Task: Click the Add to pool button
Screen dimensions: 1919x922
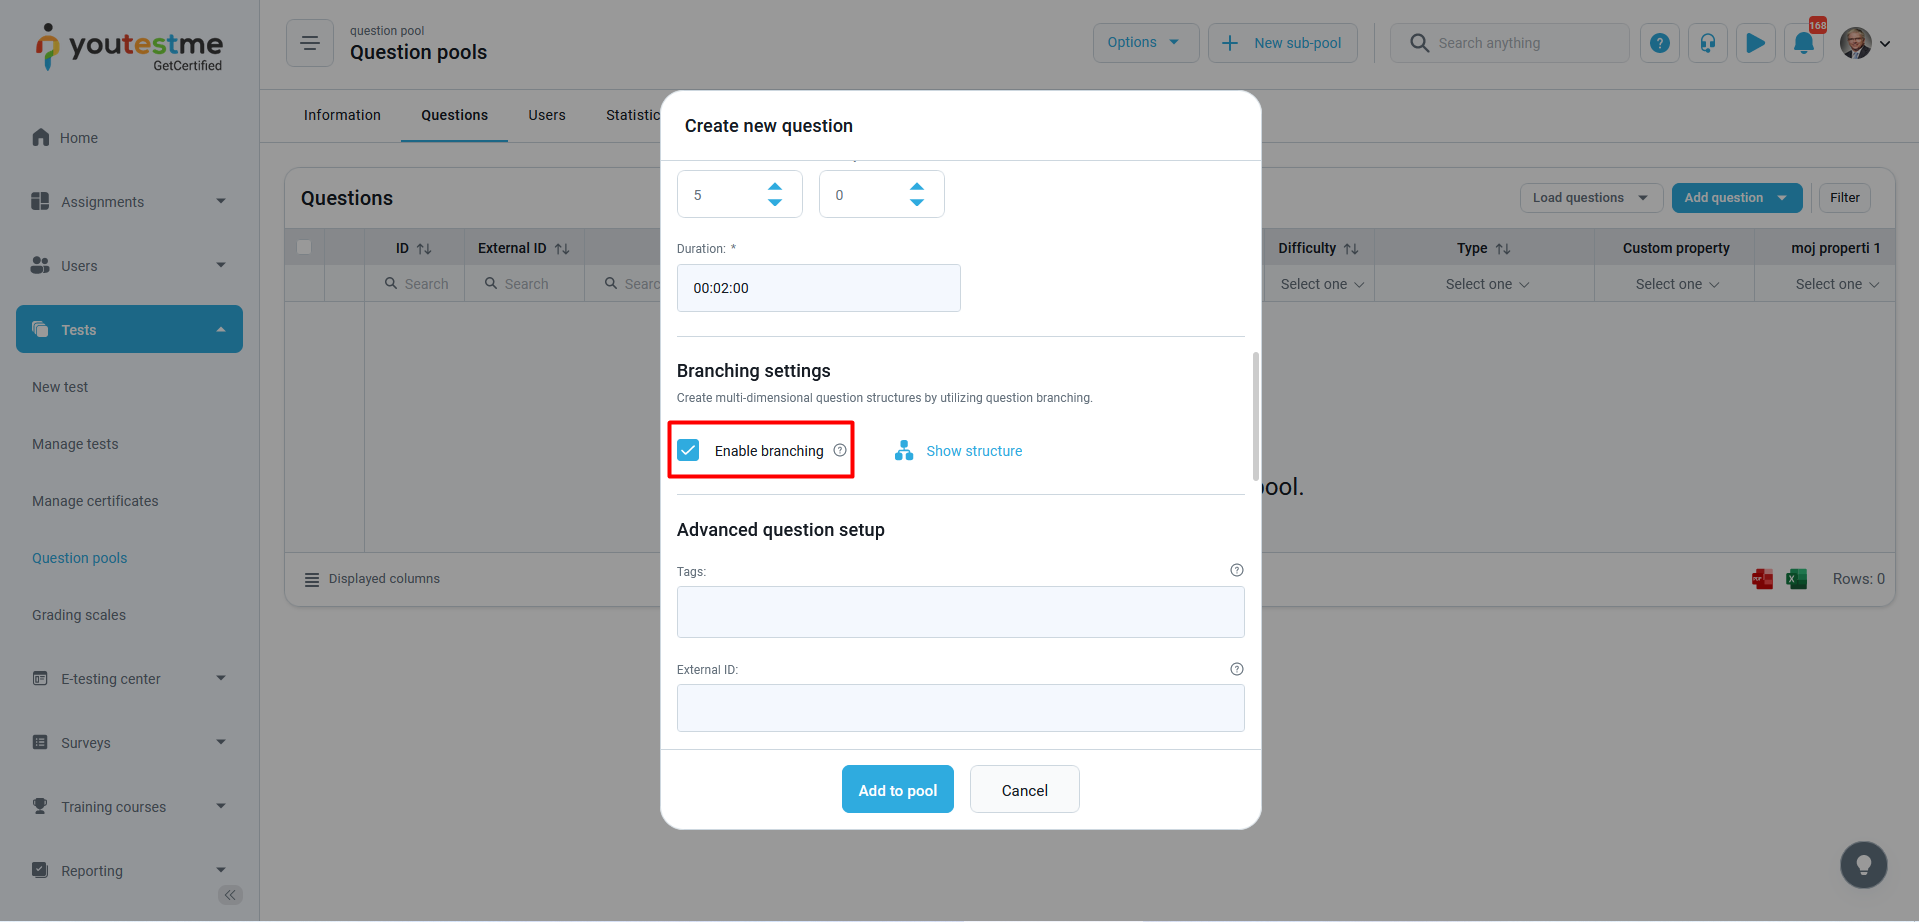Action: (897, 790)
